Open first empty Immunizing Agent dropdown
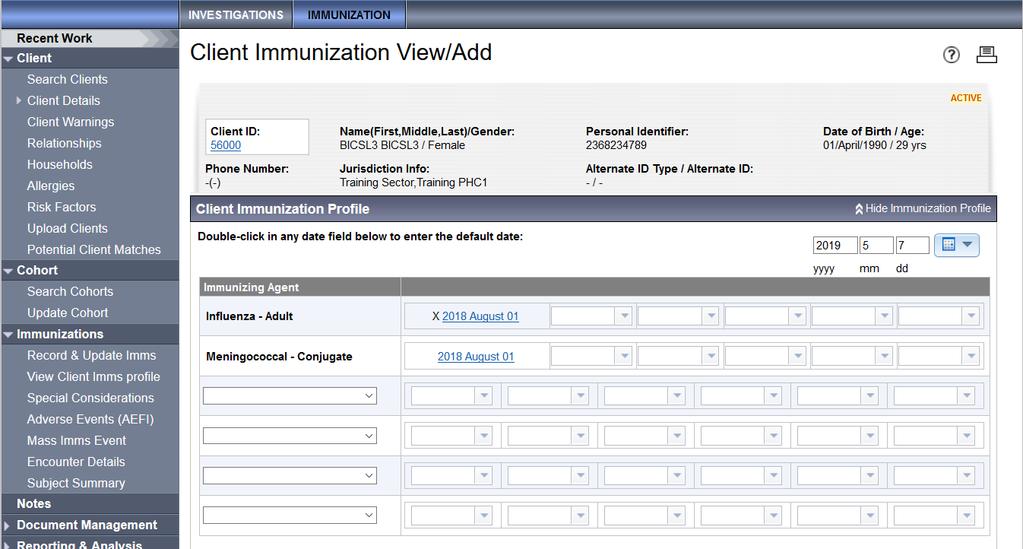The height and width of the screenshot is (549, 1023). pos(290,396)
